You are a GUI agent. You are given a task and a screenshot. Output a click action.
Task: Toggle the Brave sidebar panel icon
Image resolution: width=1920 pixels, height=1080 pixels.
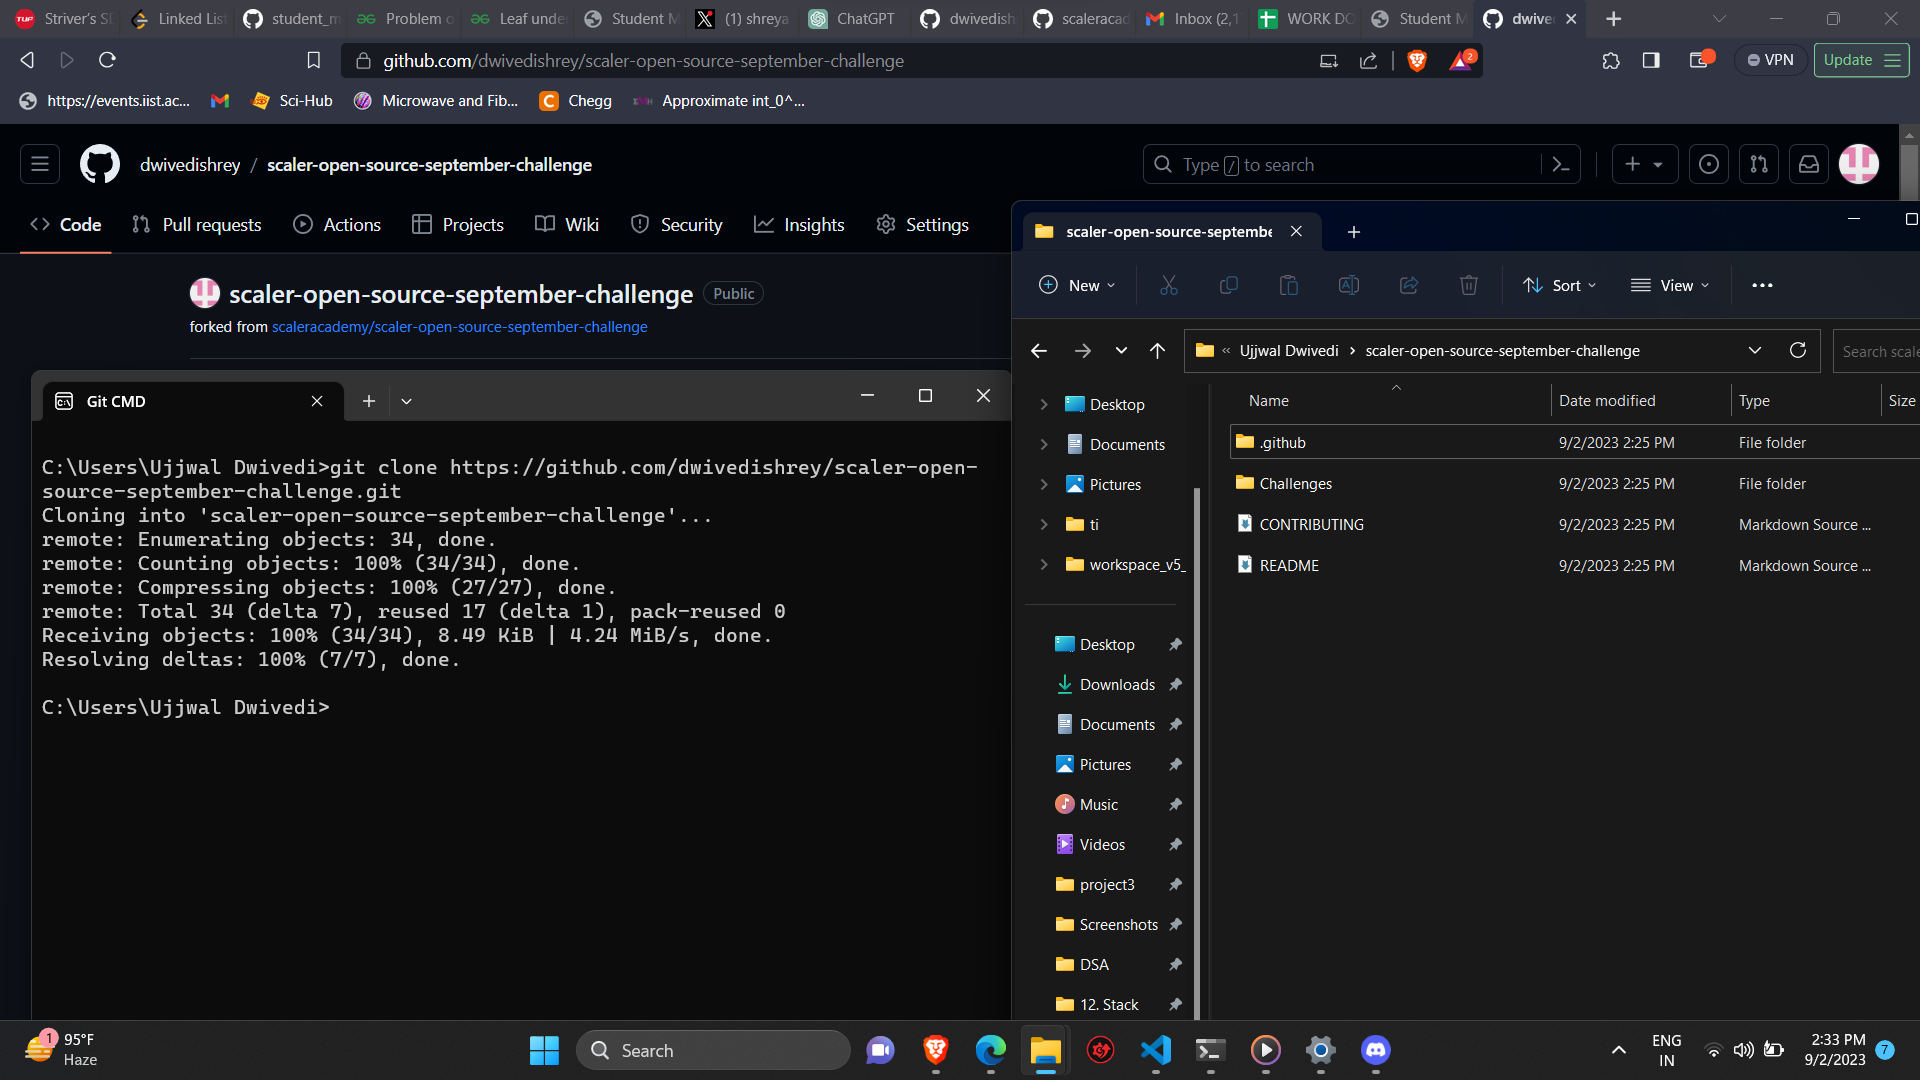pyautogui.click(x=1650, y=60)
